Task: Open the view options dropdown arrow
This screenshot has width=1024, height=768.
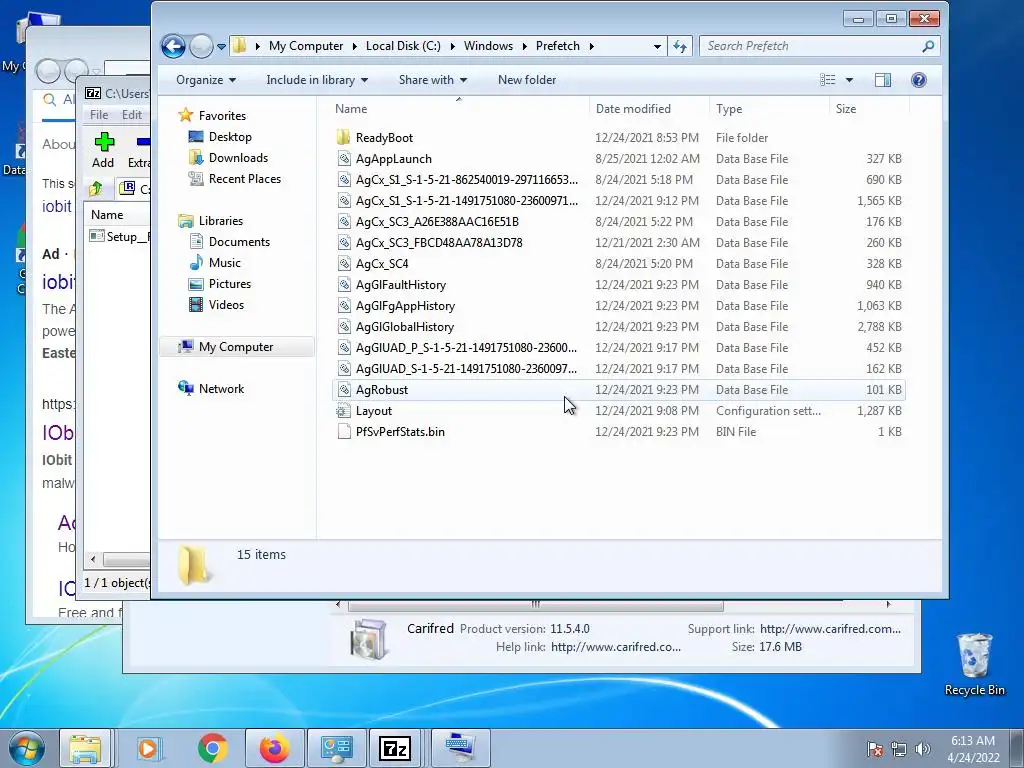Action: [849, 80]
